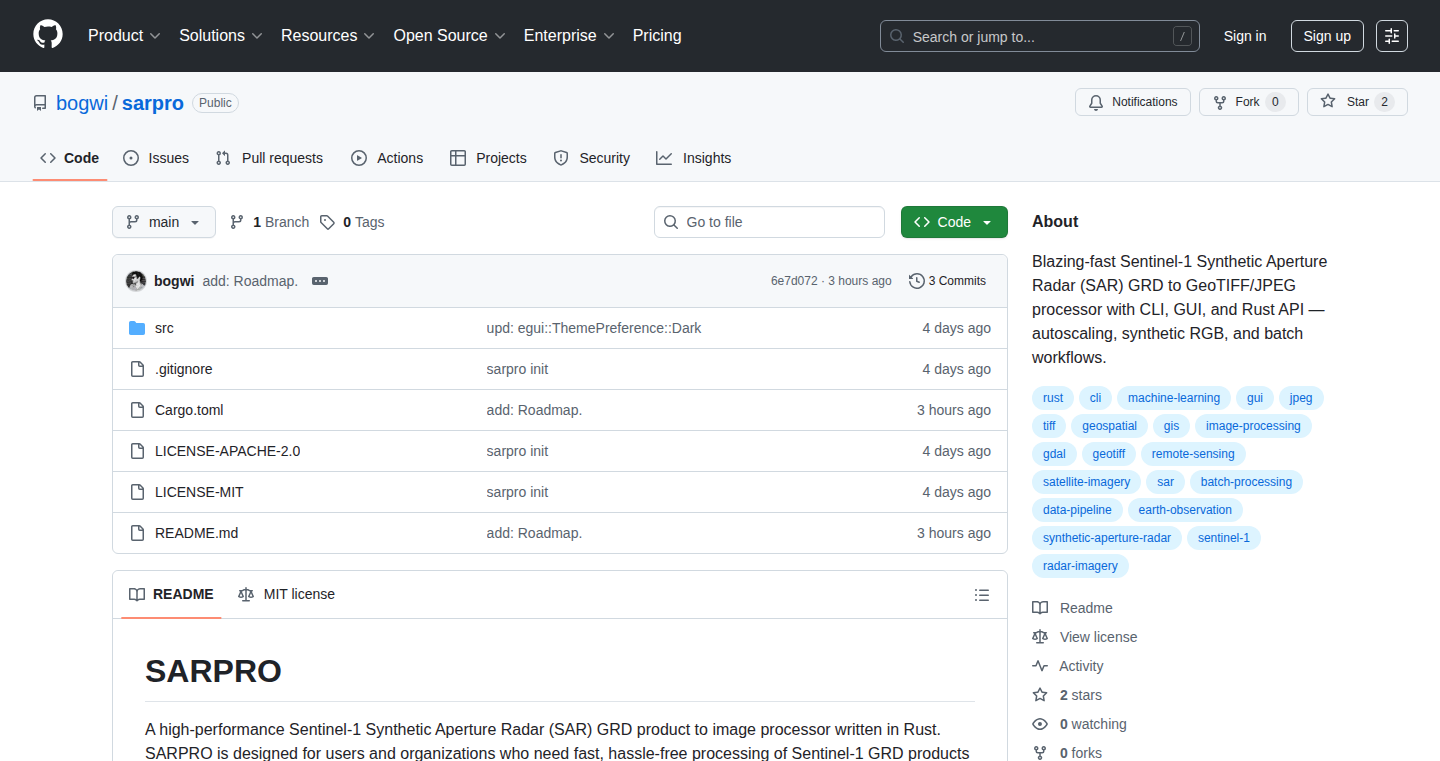Sign in to GitHub
This screenshot has height=761, width=1440.
[1245, 36]
